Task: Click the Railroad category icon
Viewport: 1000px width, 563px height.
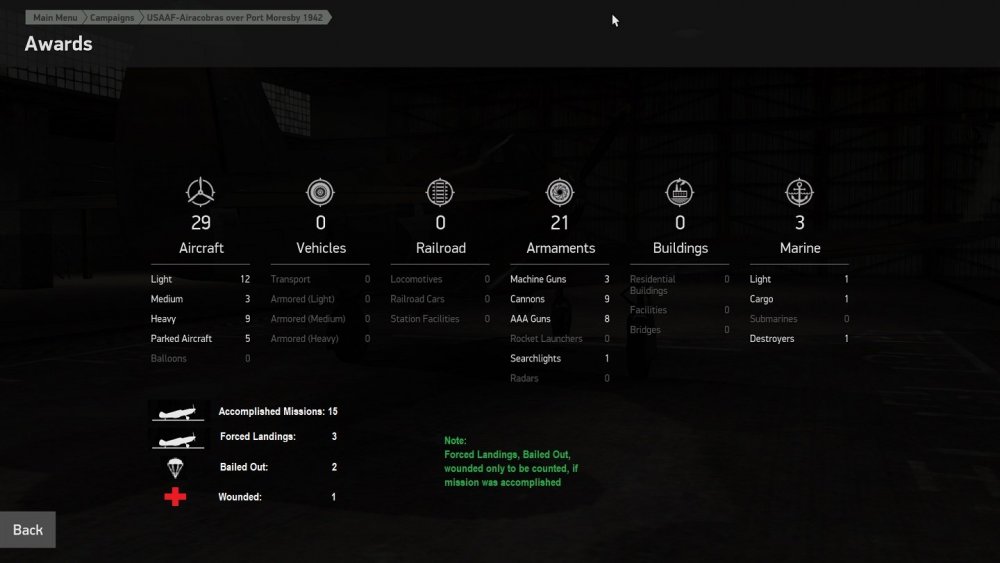Action: 440,192
